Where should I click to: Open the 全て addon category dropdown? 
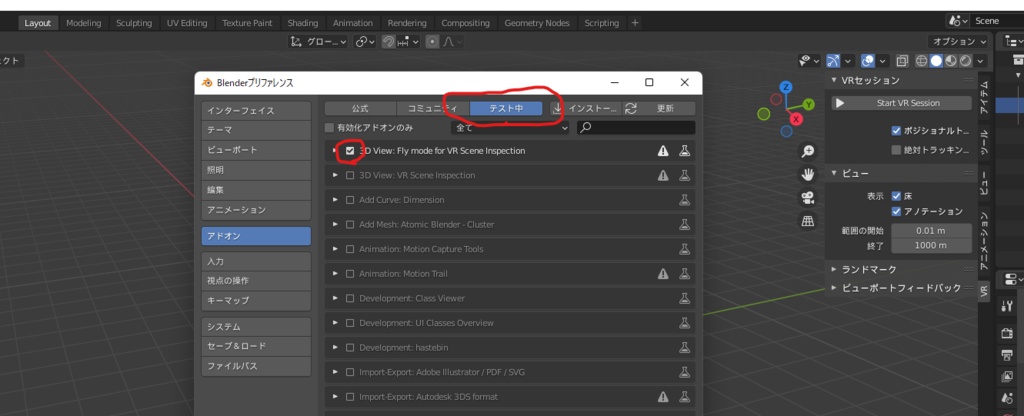[510, 128]
